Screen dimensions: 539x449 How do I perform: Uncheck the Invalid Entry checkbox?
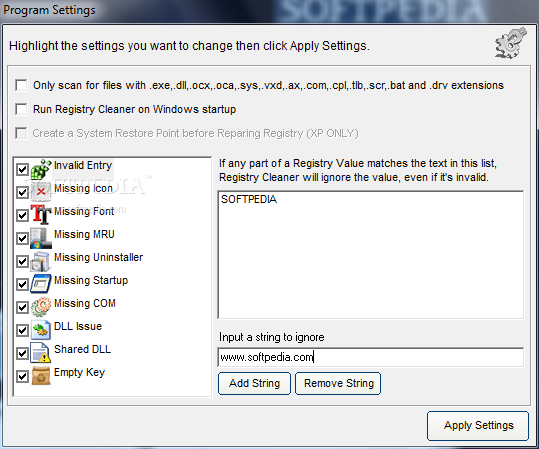click(22, 169)
